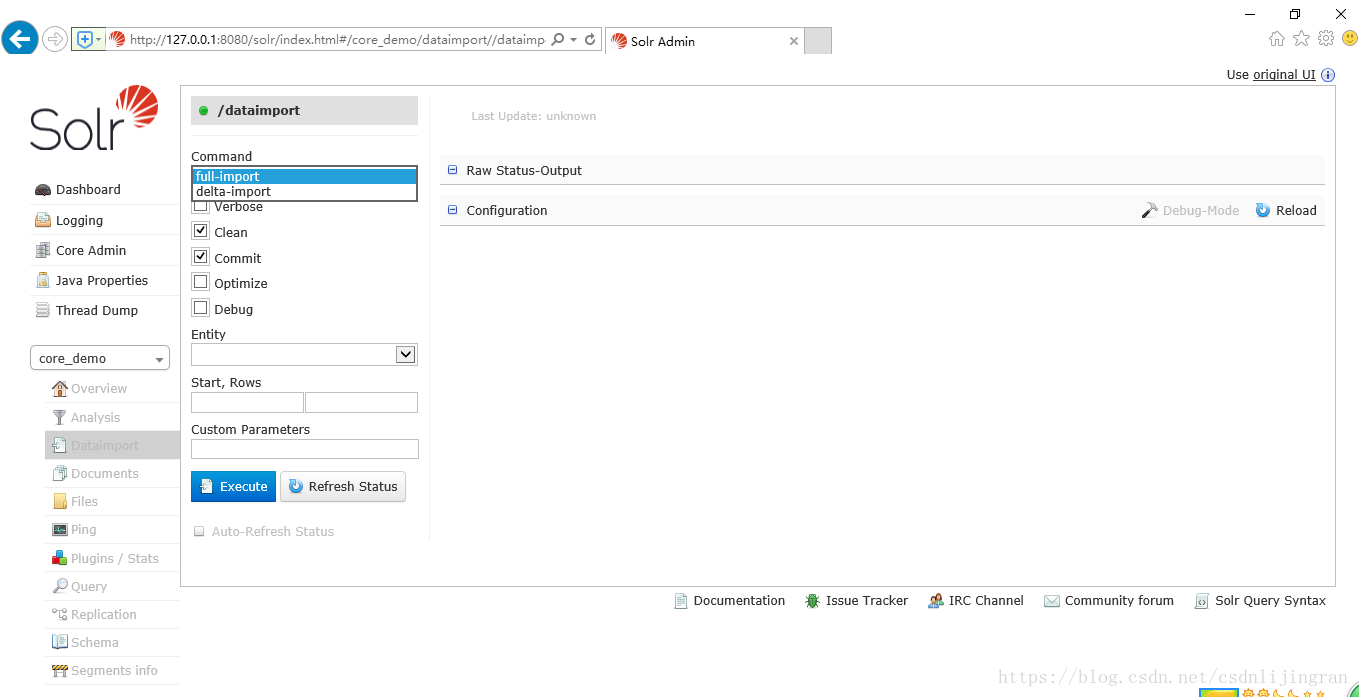Collapse the Raw Status-Output section

point(452,170)
